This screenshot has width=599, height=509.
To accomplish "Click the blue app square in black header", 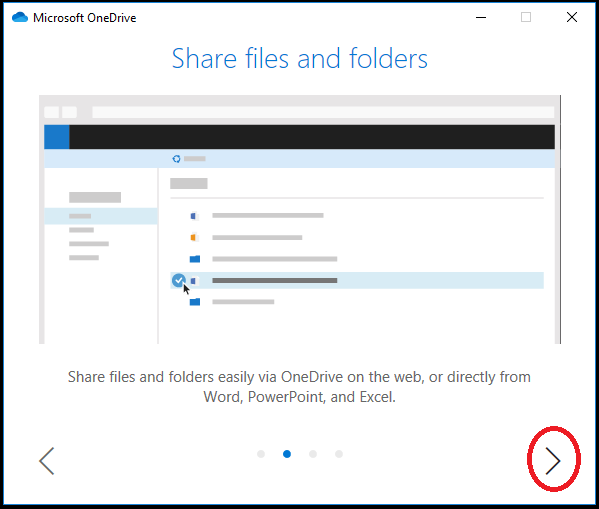I will pyautogui.click(x=57, y=137).
